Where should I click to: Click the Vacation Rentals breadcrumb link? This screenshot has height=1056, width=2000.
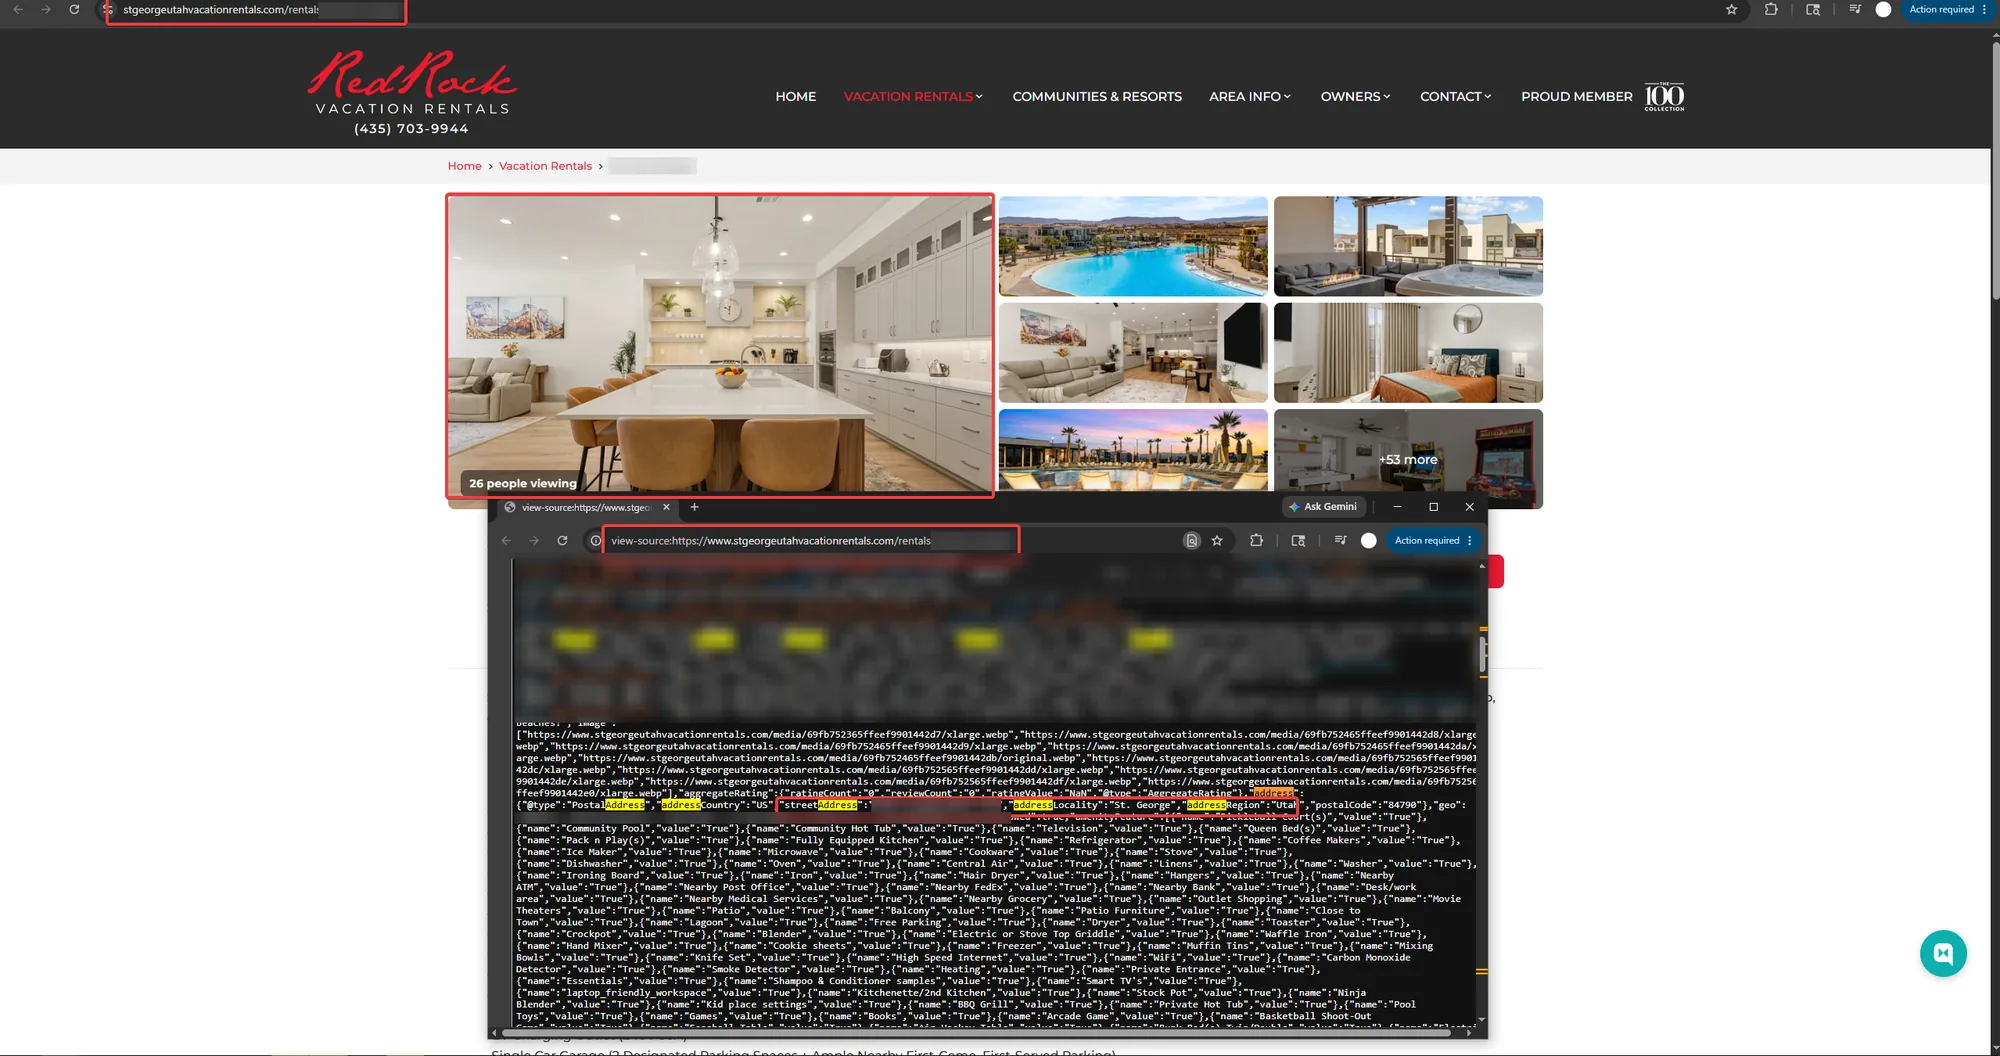pyautogui.click(x=545, y=166)
